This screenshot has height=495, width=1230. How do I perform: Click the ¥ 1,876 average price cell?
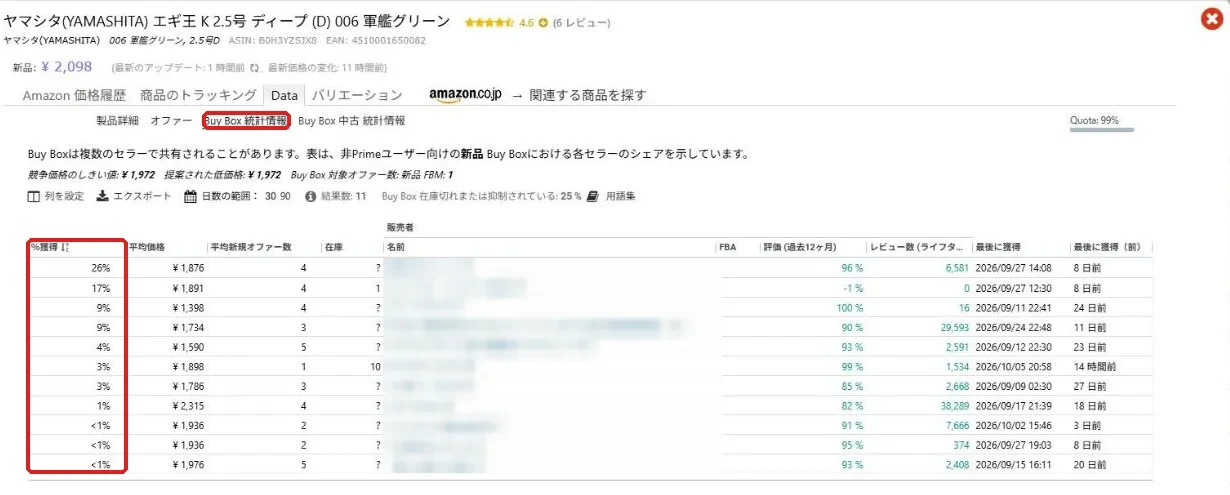point(187,268)
